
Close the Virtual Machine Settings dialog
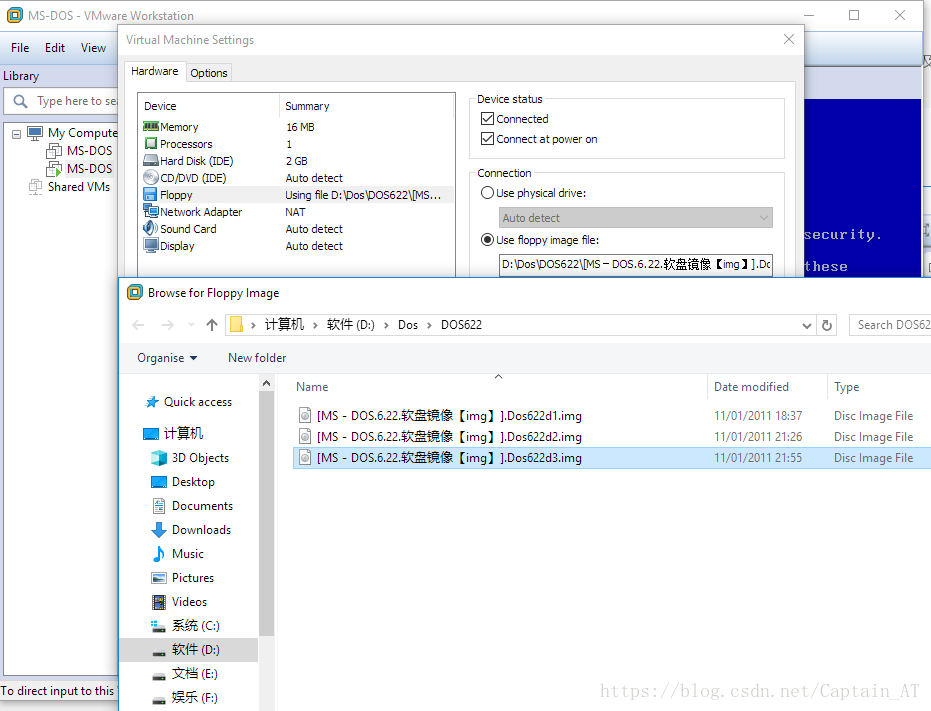788,39
